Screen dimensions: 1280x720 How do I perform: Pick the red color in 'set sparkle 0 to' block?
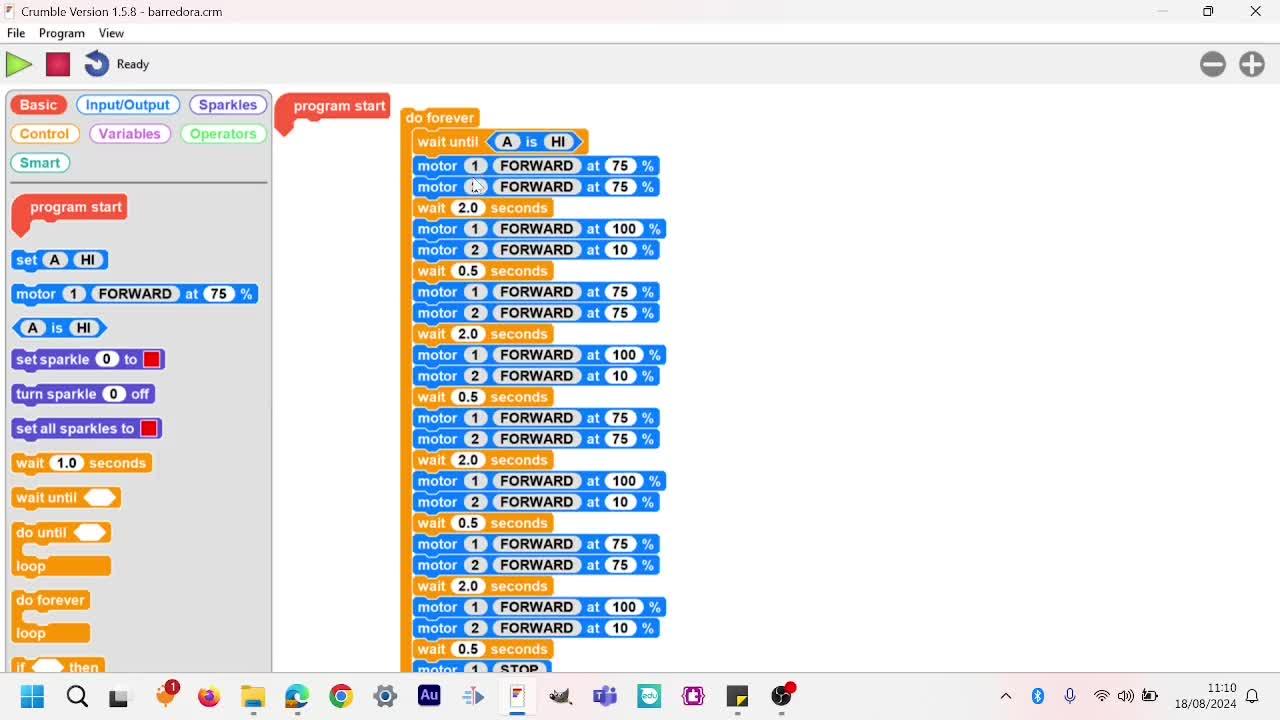tap(152, 359)
